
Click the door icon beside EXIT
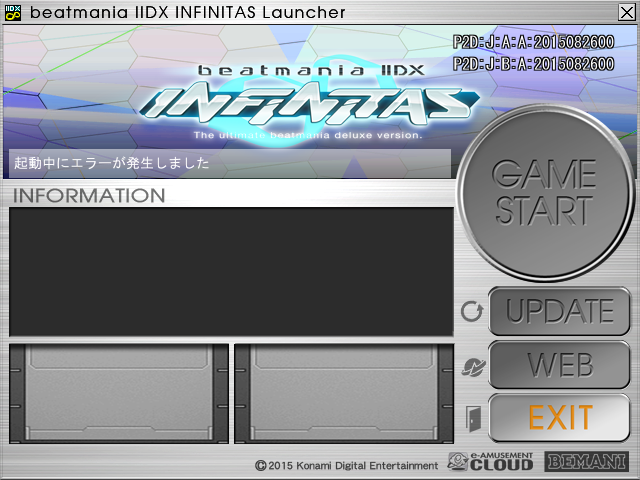[x=473, y=419]
